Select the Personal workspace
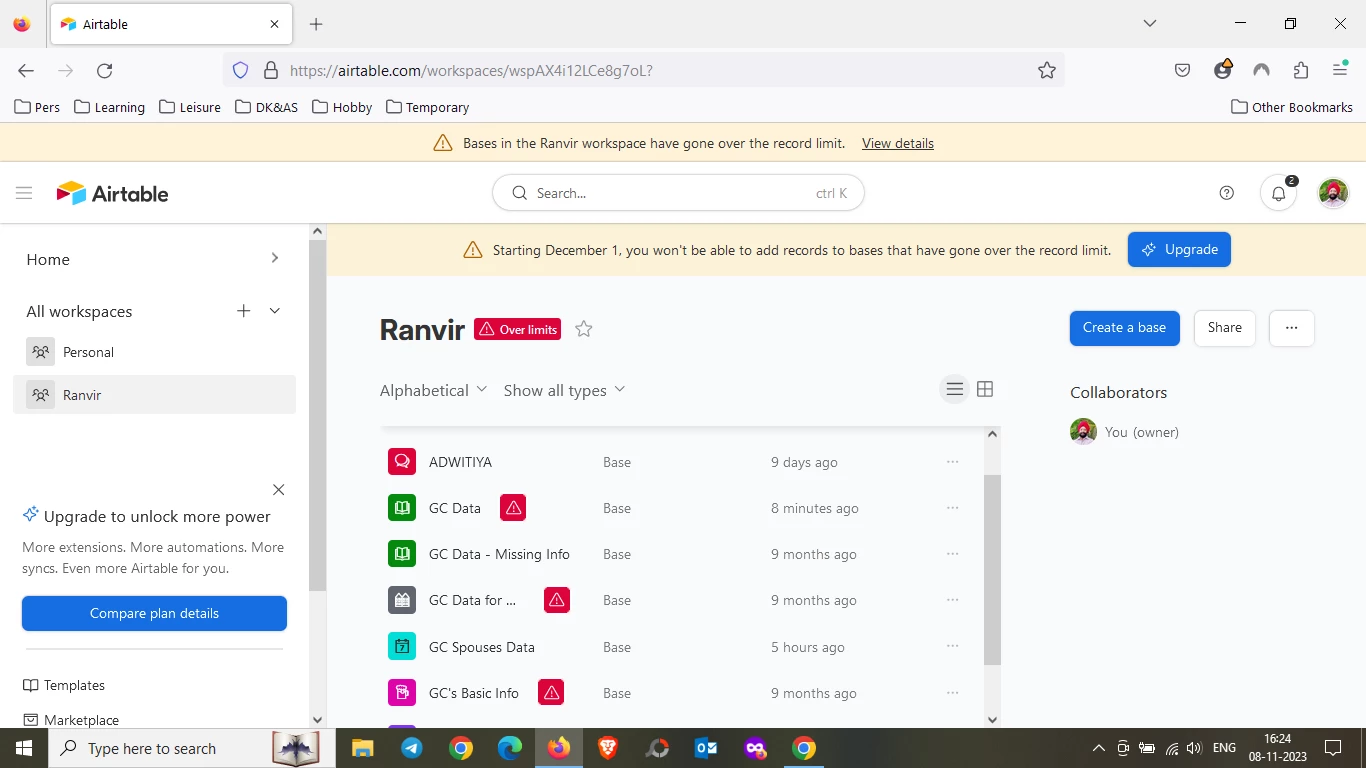1366x768 pixels. coord(154,352)
